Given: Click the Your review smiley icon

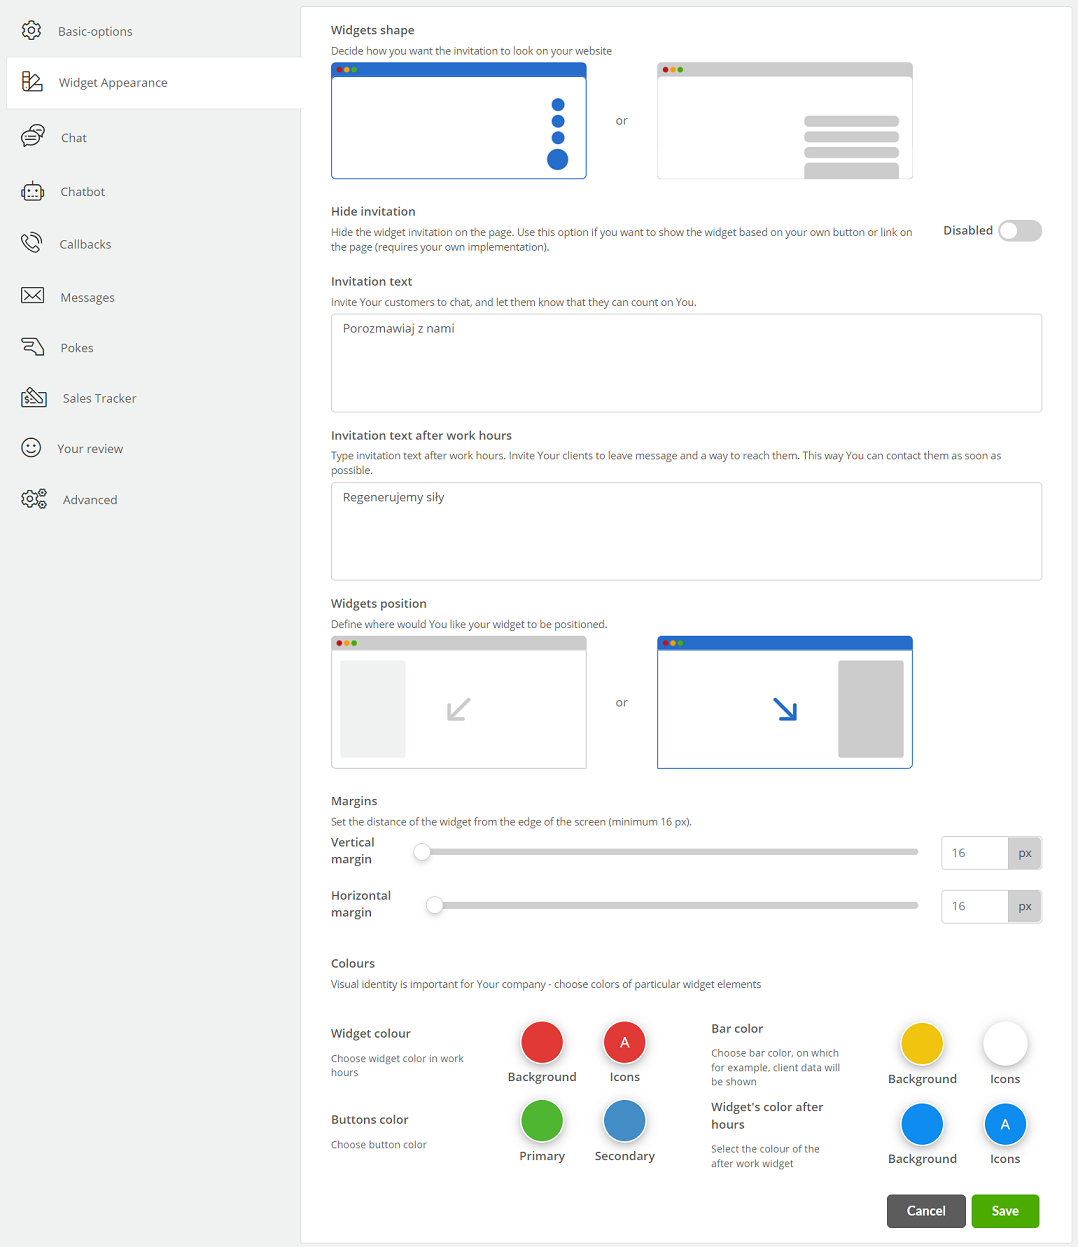Looking at the screenshot, I should tap(31, 448).
